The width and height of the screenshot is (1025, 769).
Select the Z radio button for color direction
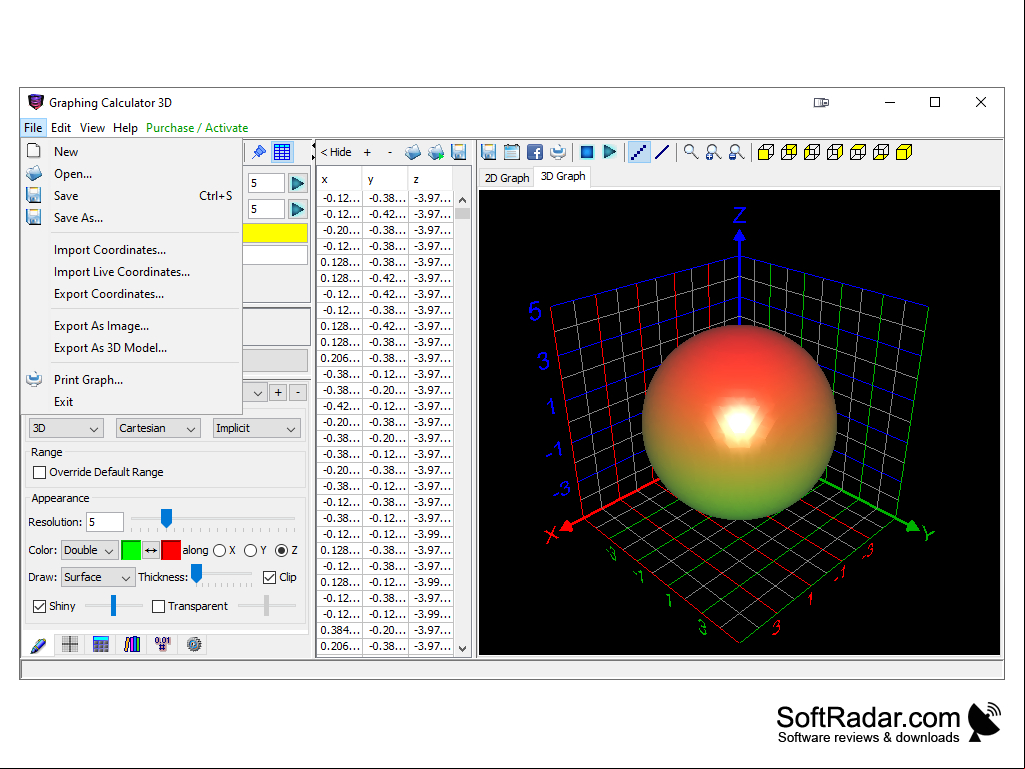coord(282,551)
